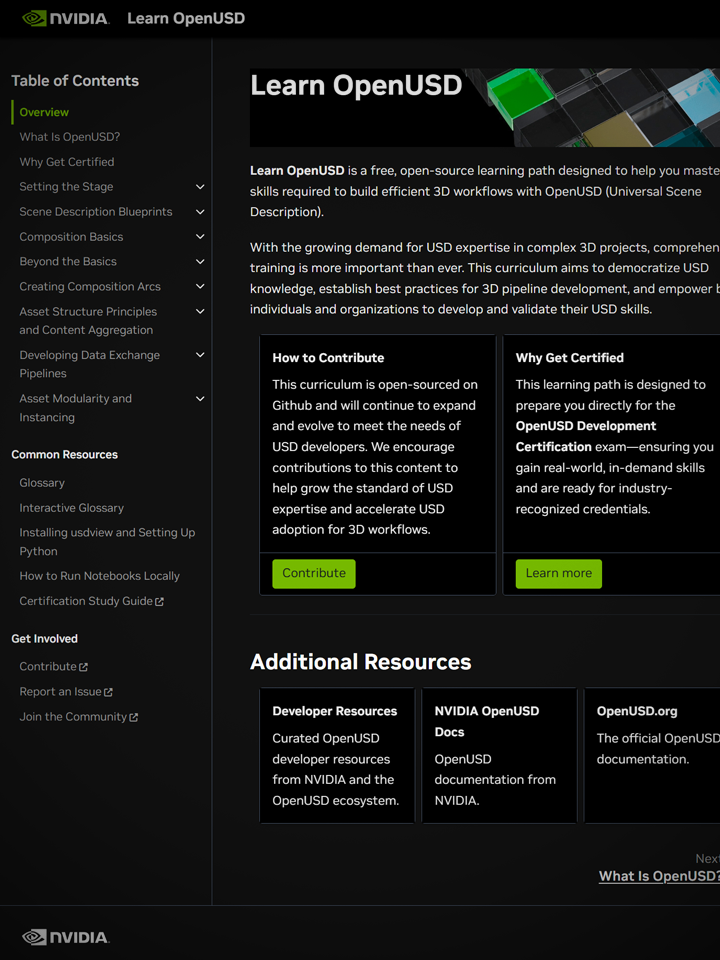
Task: Click the green Contribute button
Action: [x=314, y=574]
